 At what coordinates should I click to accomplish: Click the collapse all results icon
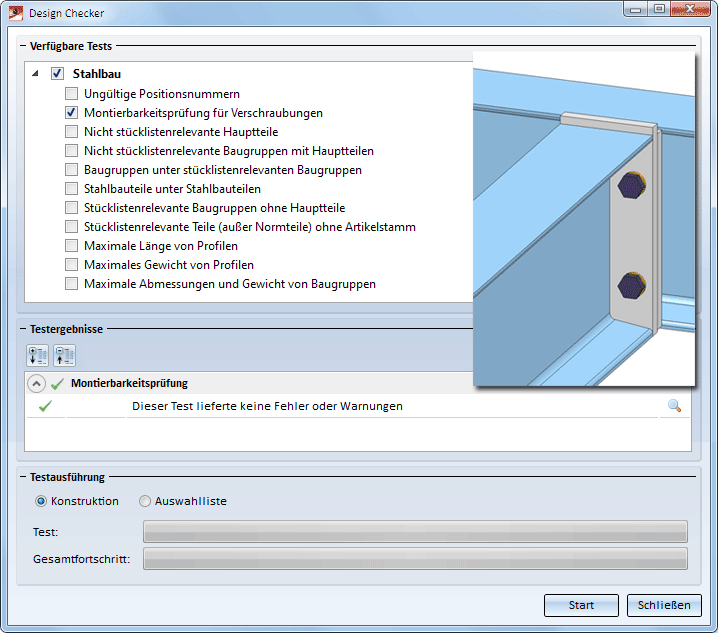click(x=65, y=355)
